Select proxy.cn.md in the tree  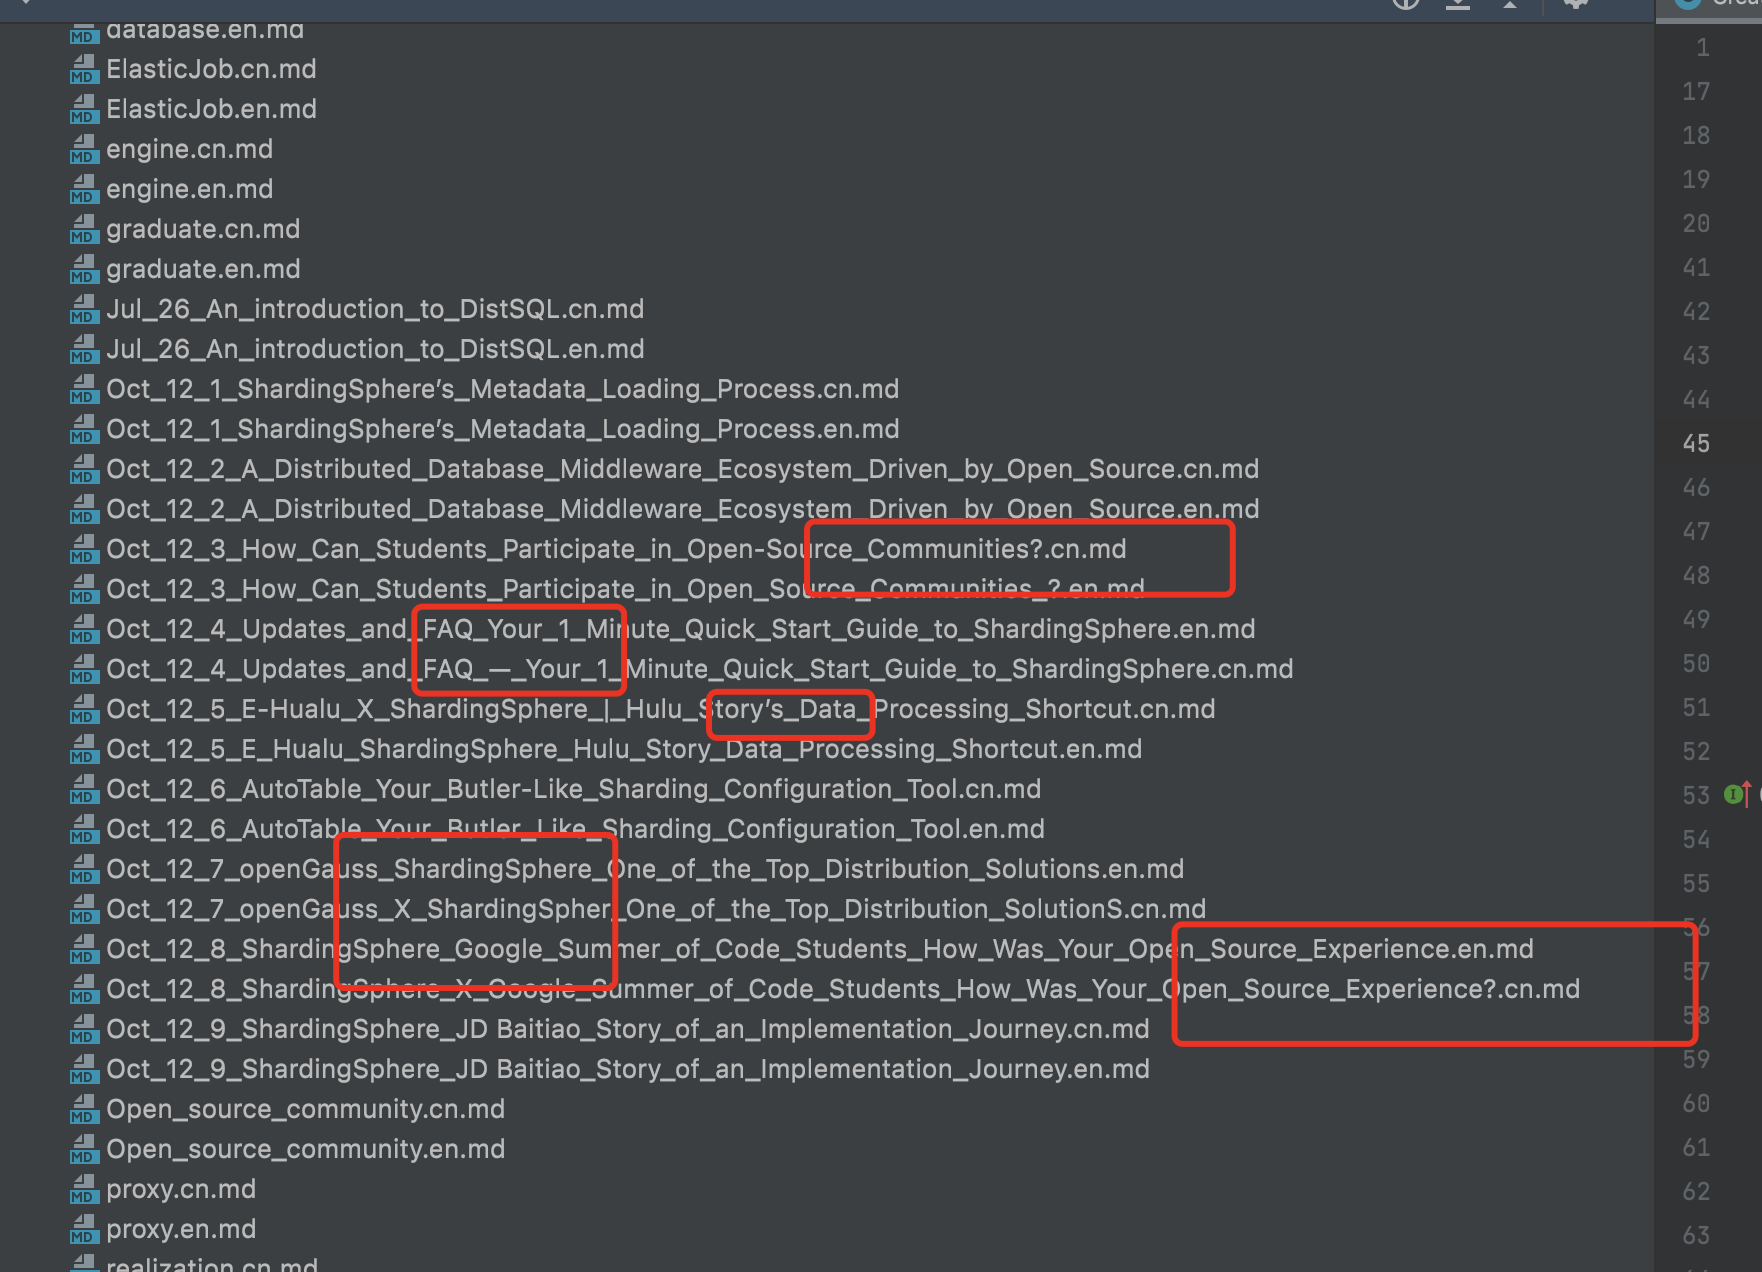[x=181, y=1189]
